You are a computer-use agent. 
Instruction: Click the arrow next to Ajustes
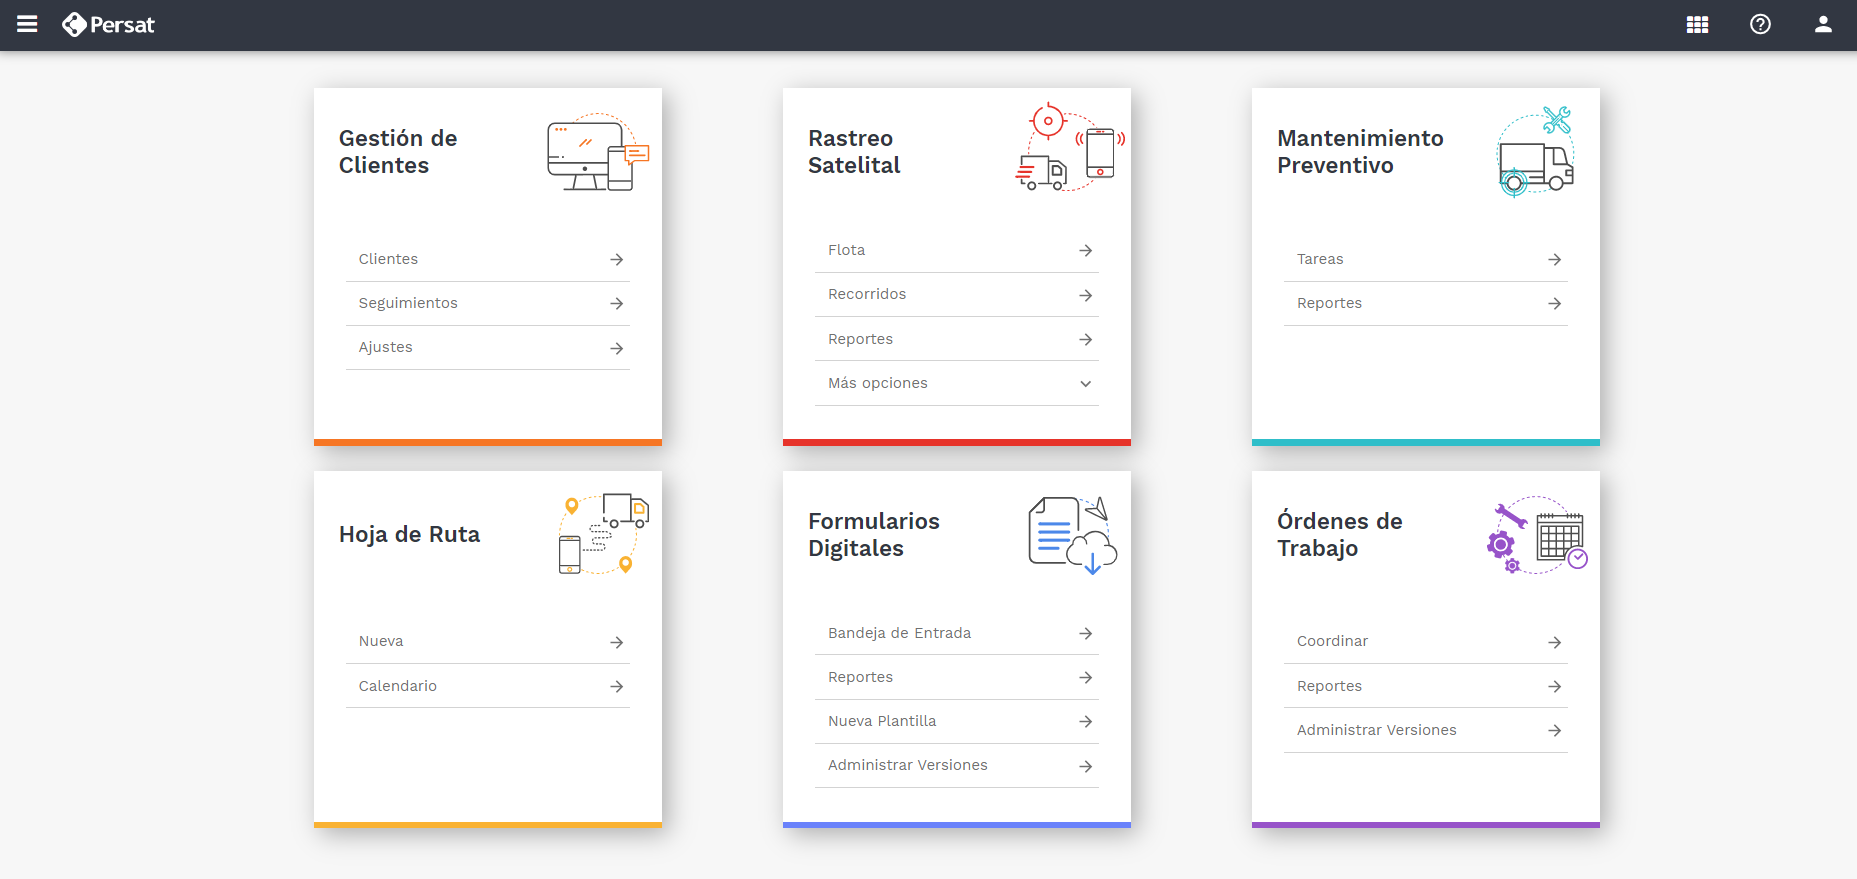(x=617, y=348)
